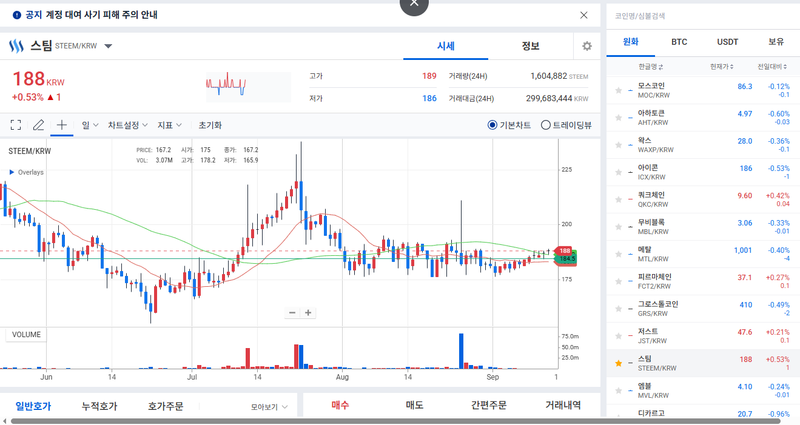Click the mini price sparkline thumbnail
This screenshot has height=425, width=800.
[x=248, y=86]
